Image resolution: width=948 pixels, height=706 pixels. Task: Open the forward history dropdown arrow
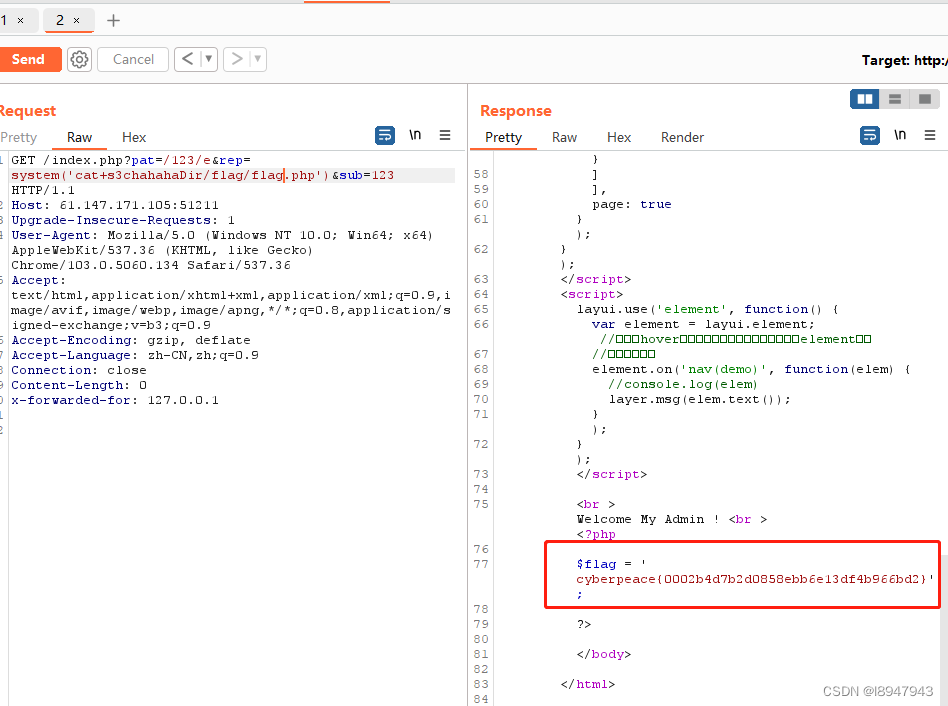pyautogui.click(x=258, y=59)
